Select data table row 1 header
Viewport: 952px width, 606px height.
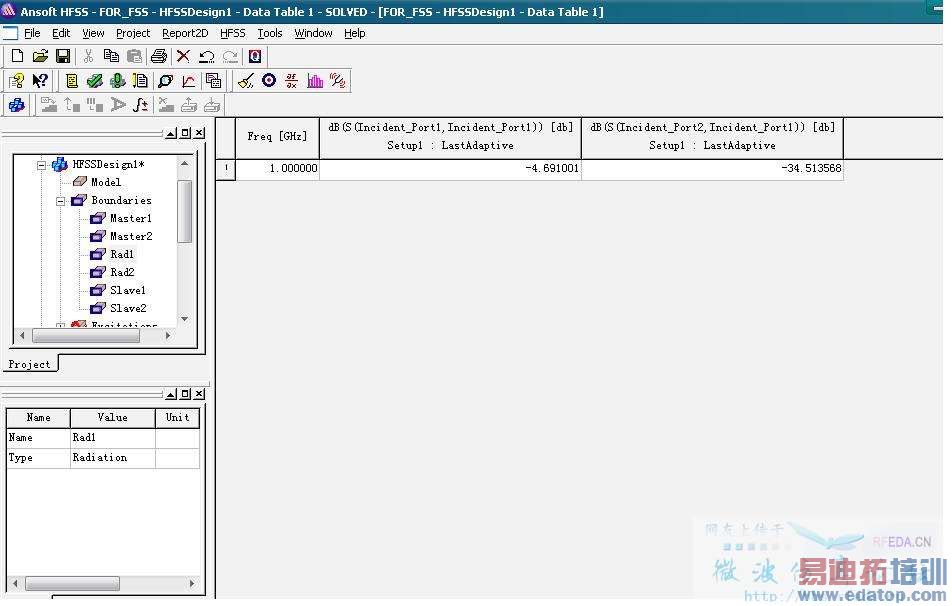[226, 169]
